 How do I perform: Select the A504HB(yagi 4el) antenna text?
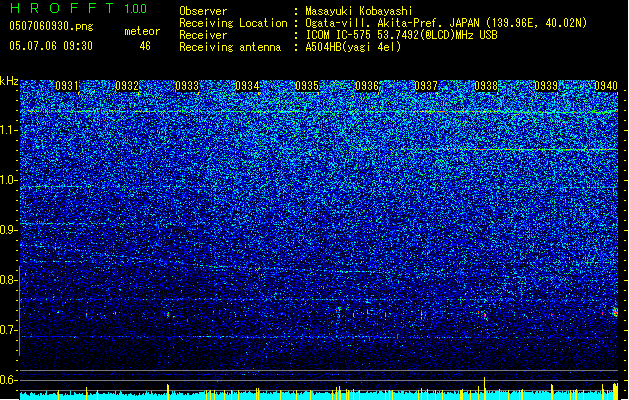(x=353, y=47)
